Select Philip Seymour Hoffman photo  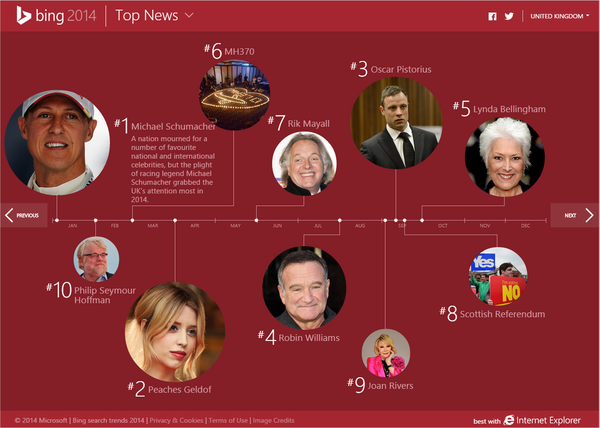click(96, 259)
